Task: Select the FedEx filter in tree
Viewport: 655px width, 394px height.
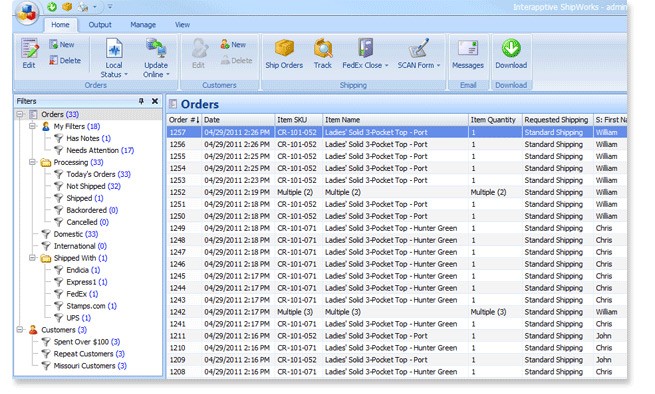Action: coord(76,294)
